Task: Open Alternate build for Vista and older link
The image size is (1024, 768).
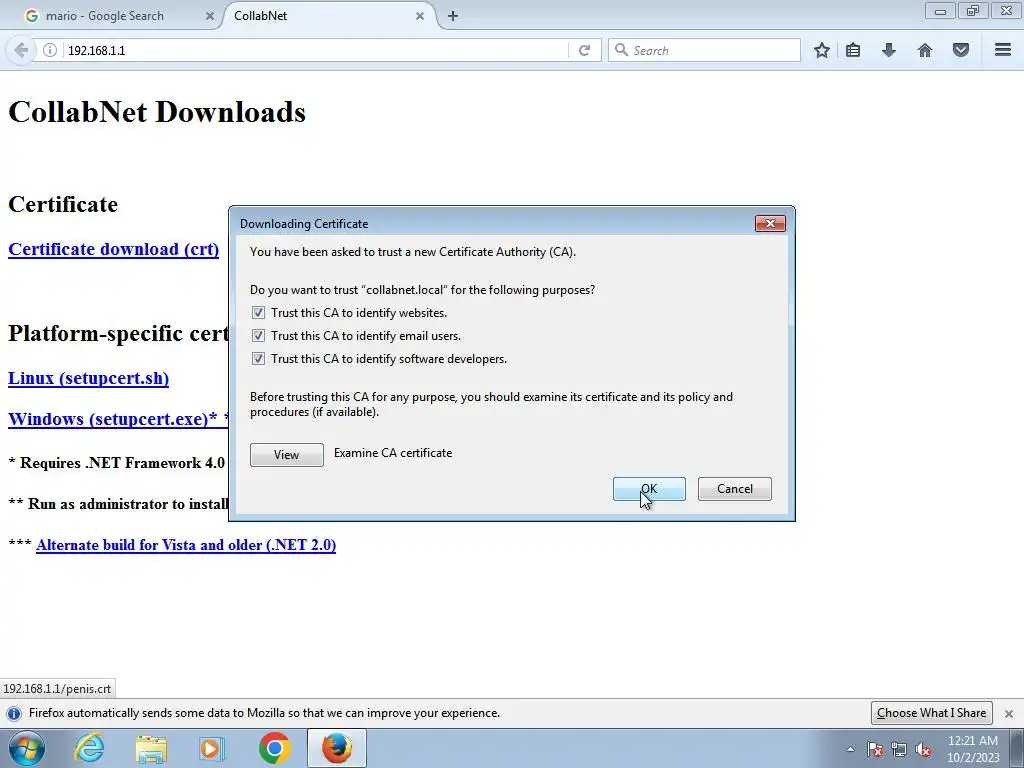Action: pos(186,545)
